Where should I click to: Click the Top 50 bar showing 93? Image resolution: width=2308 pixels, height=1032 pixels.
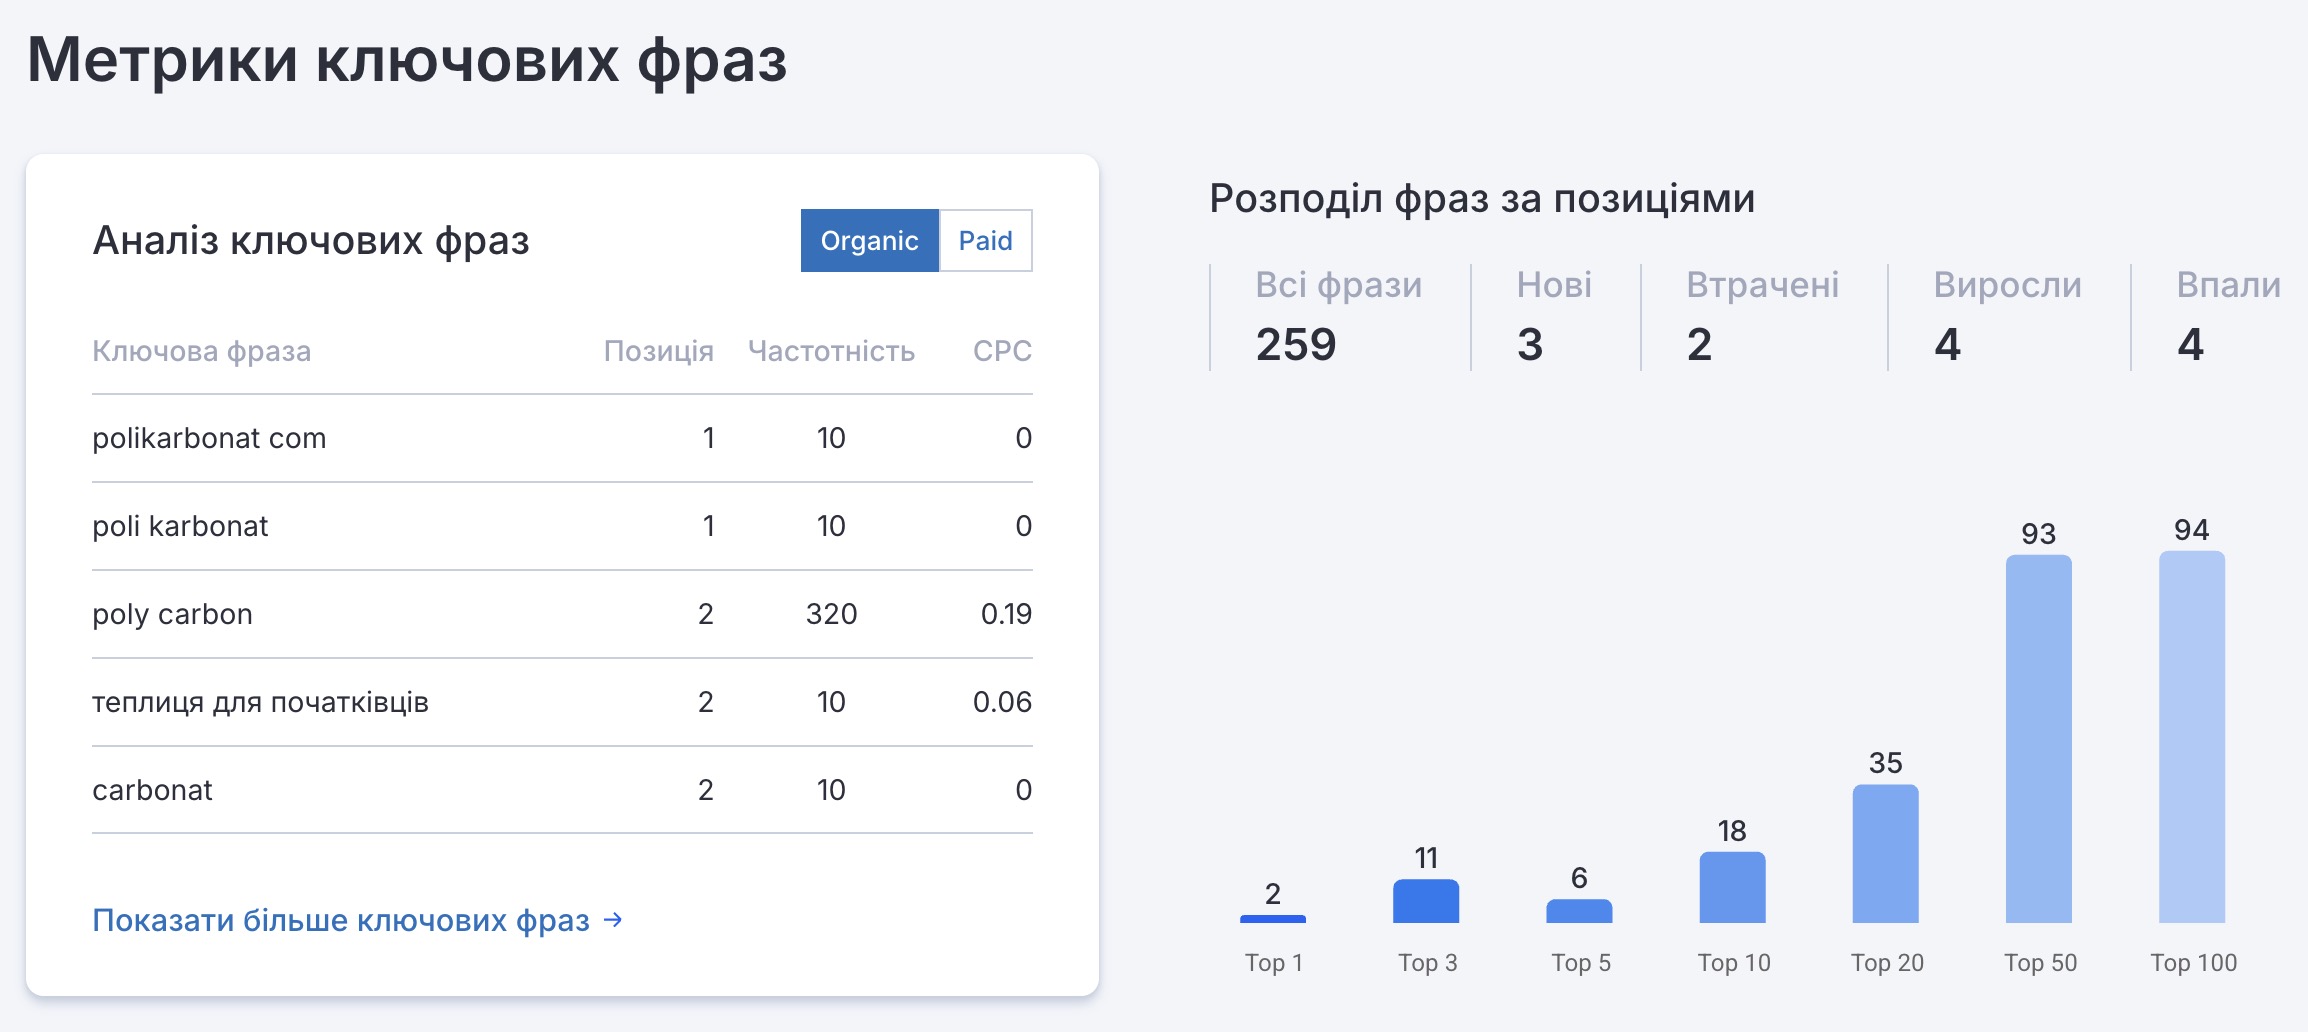[x=2038, y=739]
